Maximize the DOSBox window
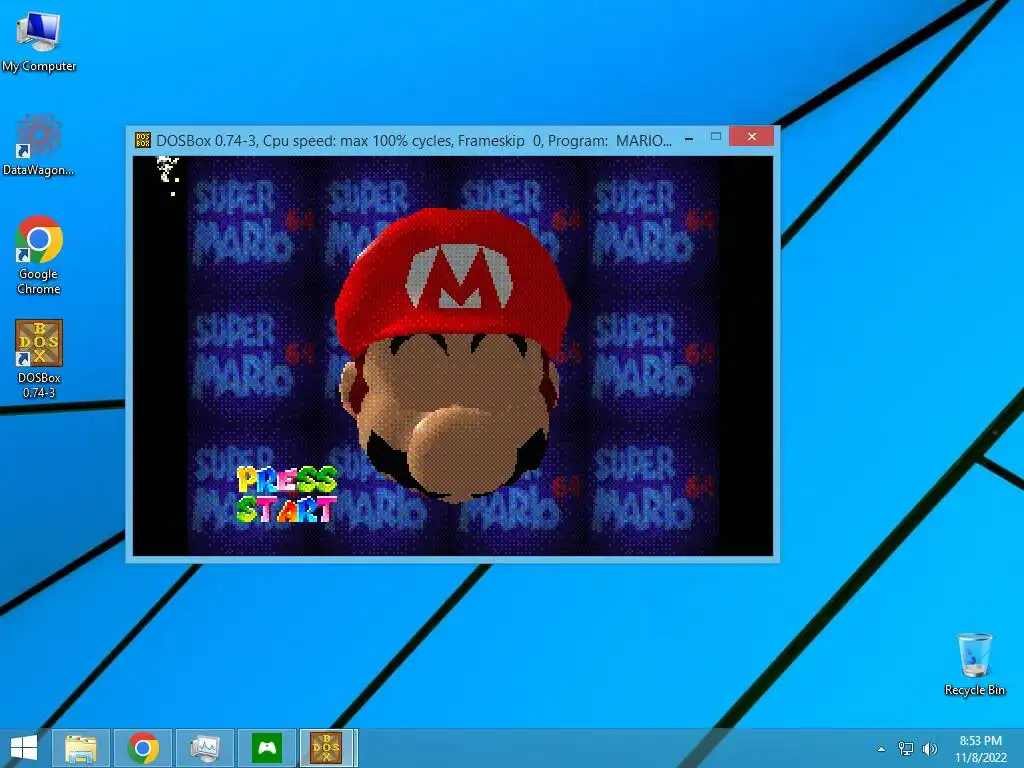The height and width of the screenshot is (768, 1024). (716, 137)
